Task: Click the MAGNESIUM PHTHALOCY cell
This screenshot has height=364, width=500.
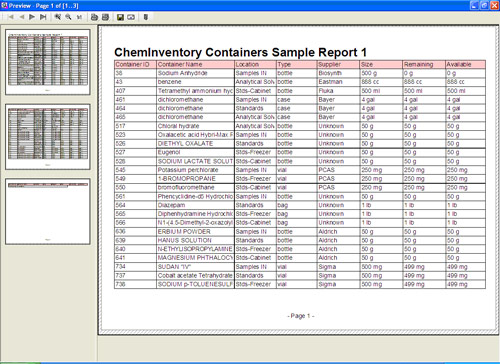Action: point(195,258)
